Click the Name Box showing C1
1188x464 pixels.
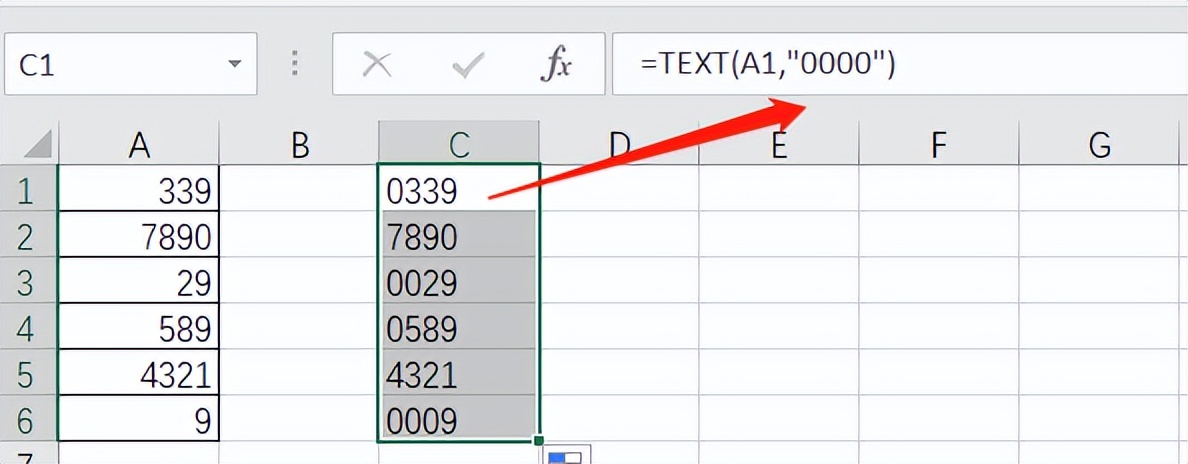[110, 65]
